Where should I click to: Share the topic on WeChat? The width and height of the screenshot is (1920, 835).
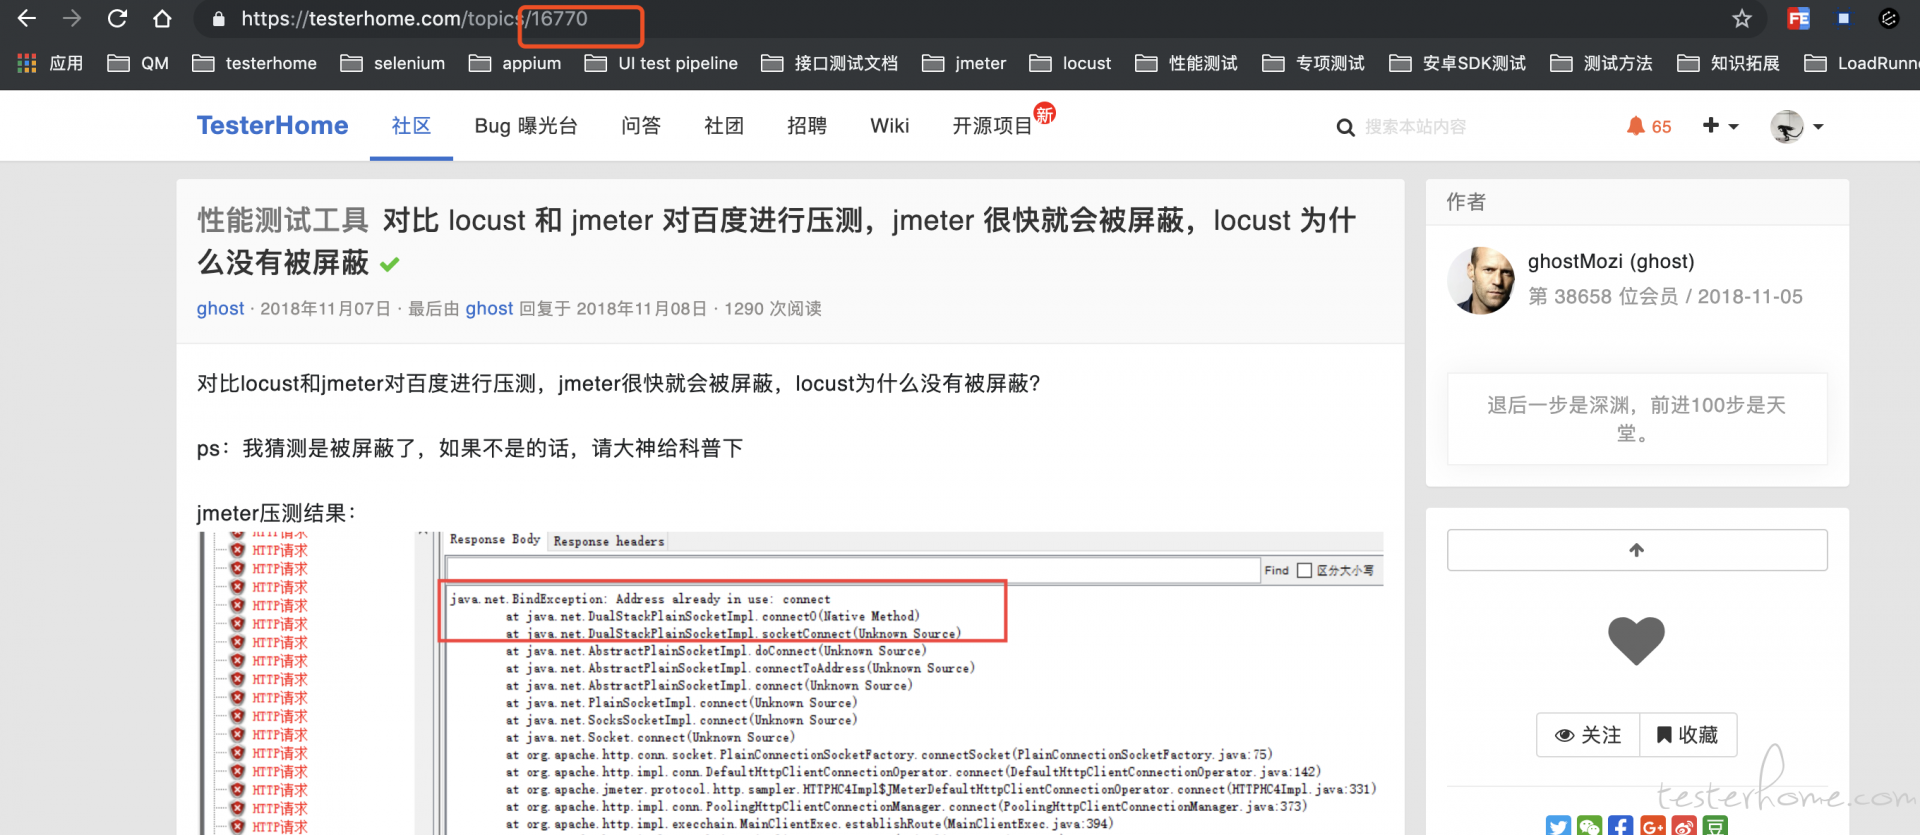[1589, 826]
